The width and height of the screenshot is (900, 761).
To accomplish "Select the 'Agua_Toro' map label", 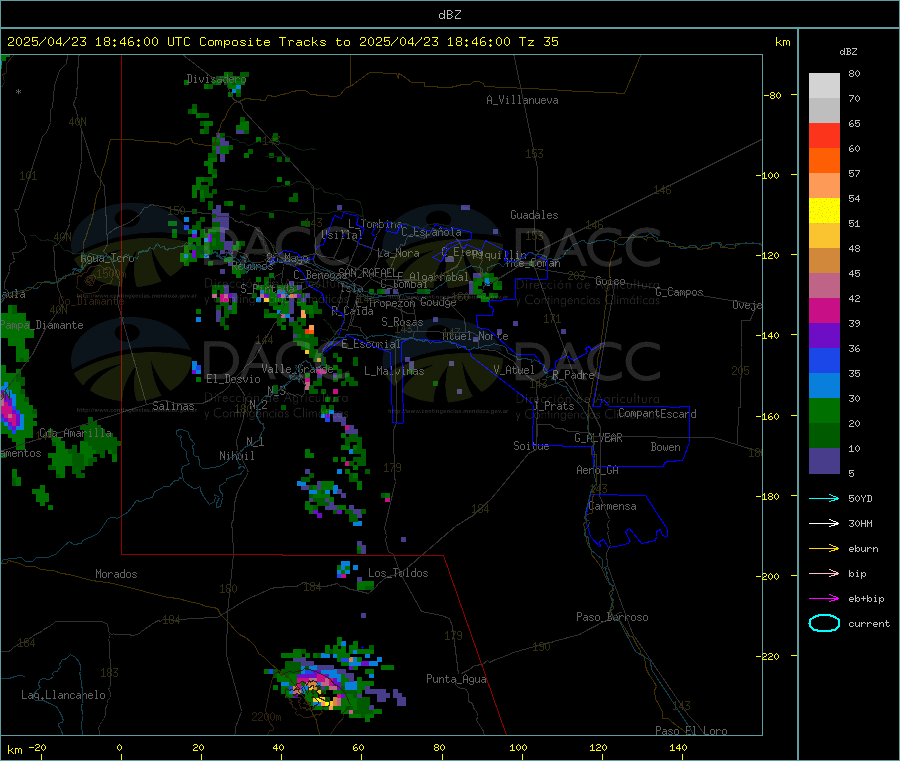I will tap(107, 258).
